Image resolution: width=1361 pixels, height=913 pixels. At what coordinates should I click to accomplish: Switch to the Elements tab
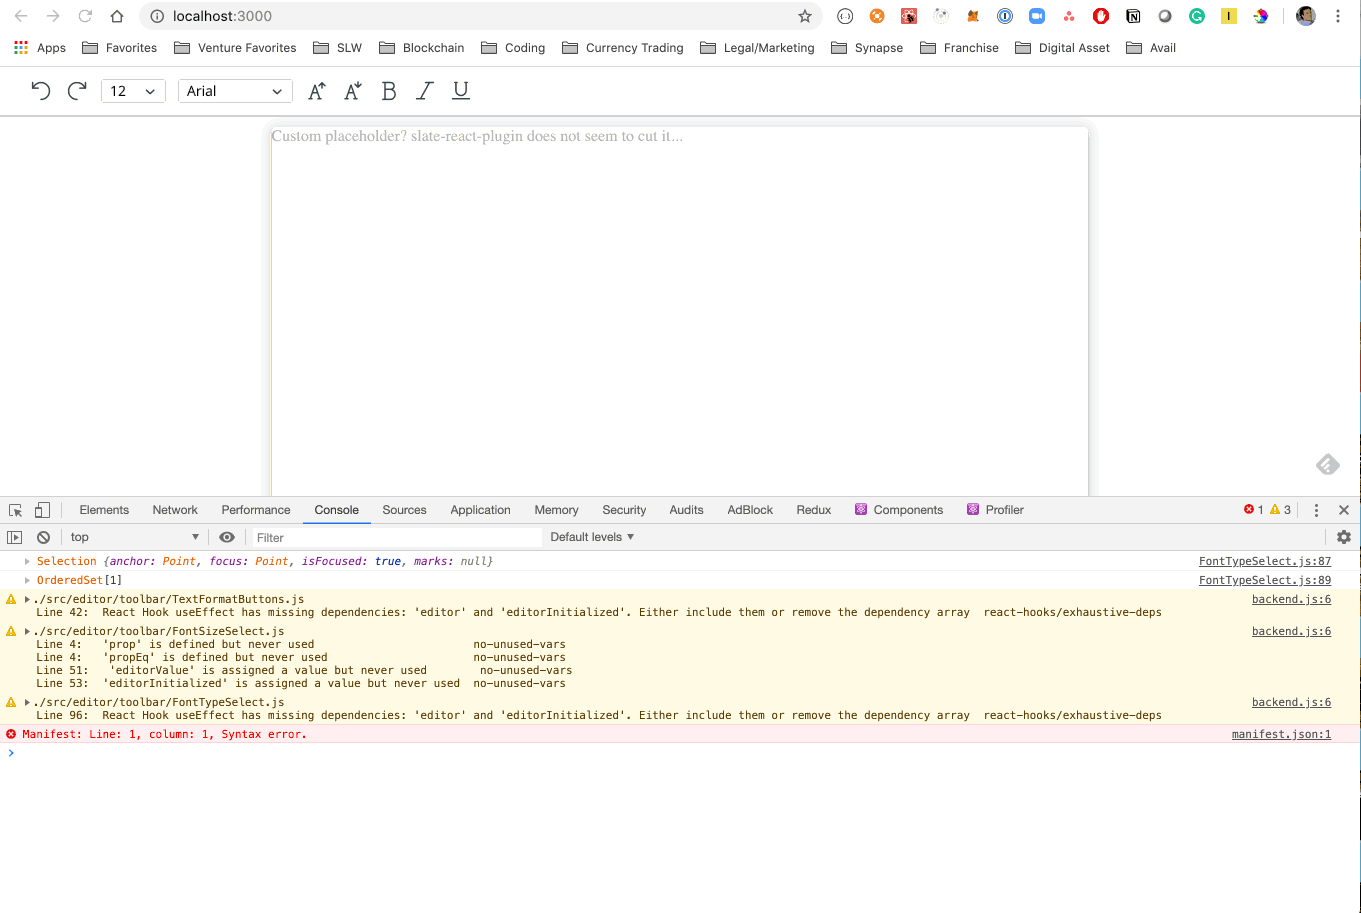104,510
